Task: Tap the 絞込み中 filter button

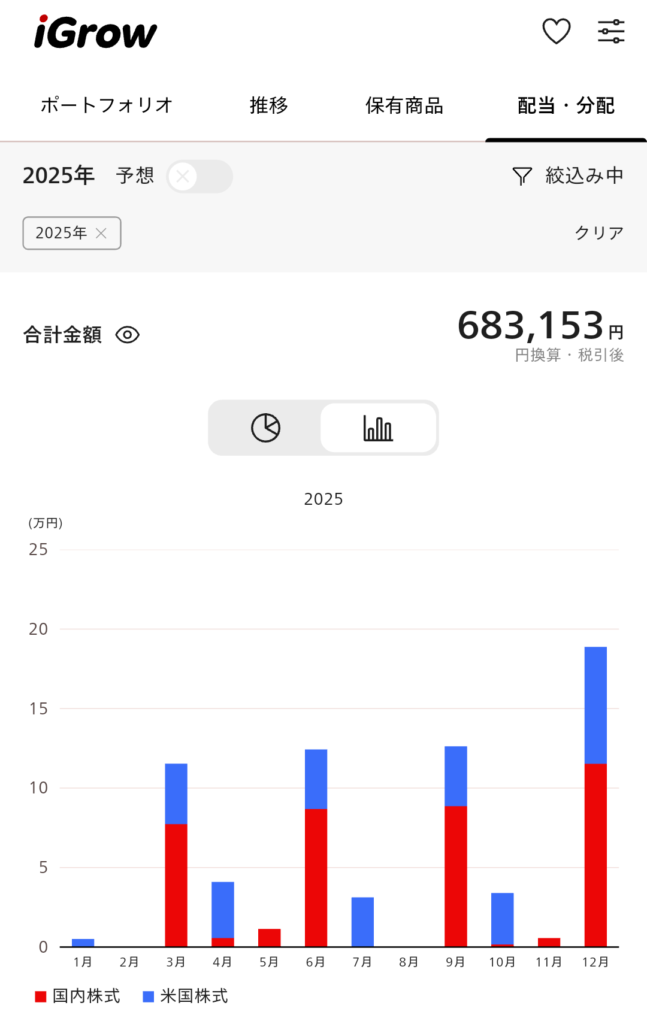Action: click(583, 176)
